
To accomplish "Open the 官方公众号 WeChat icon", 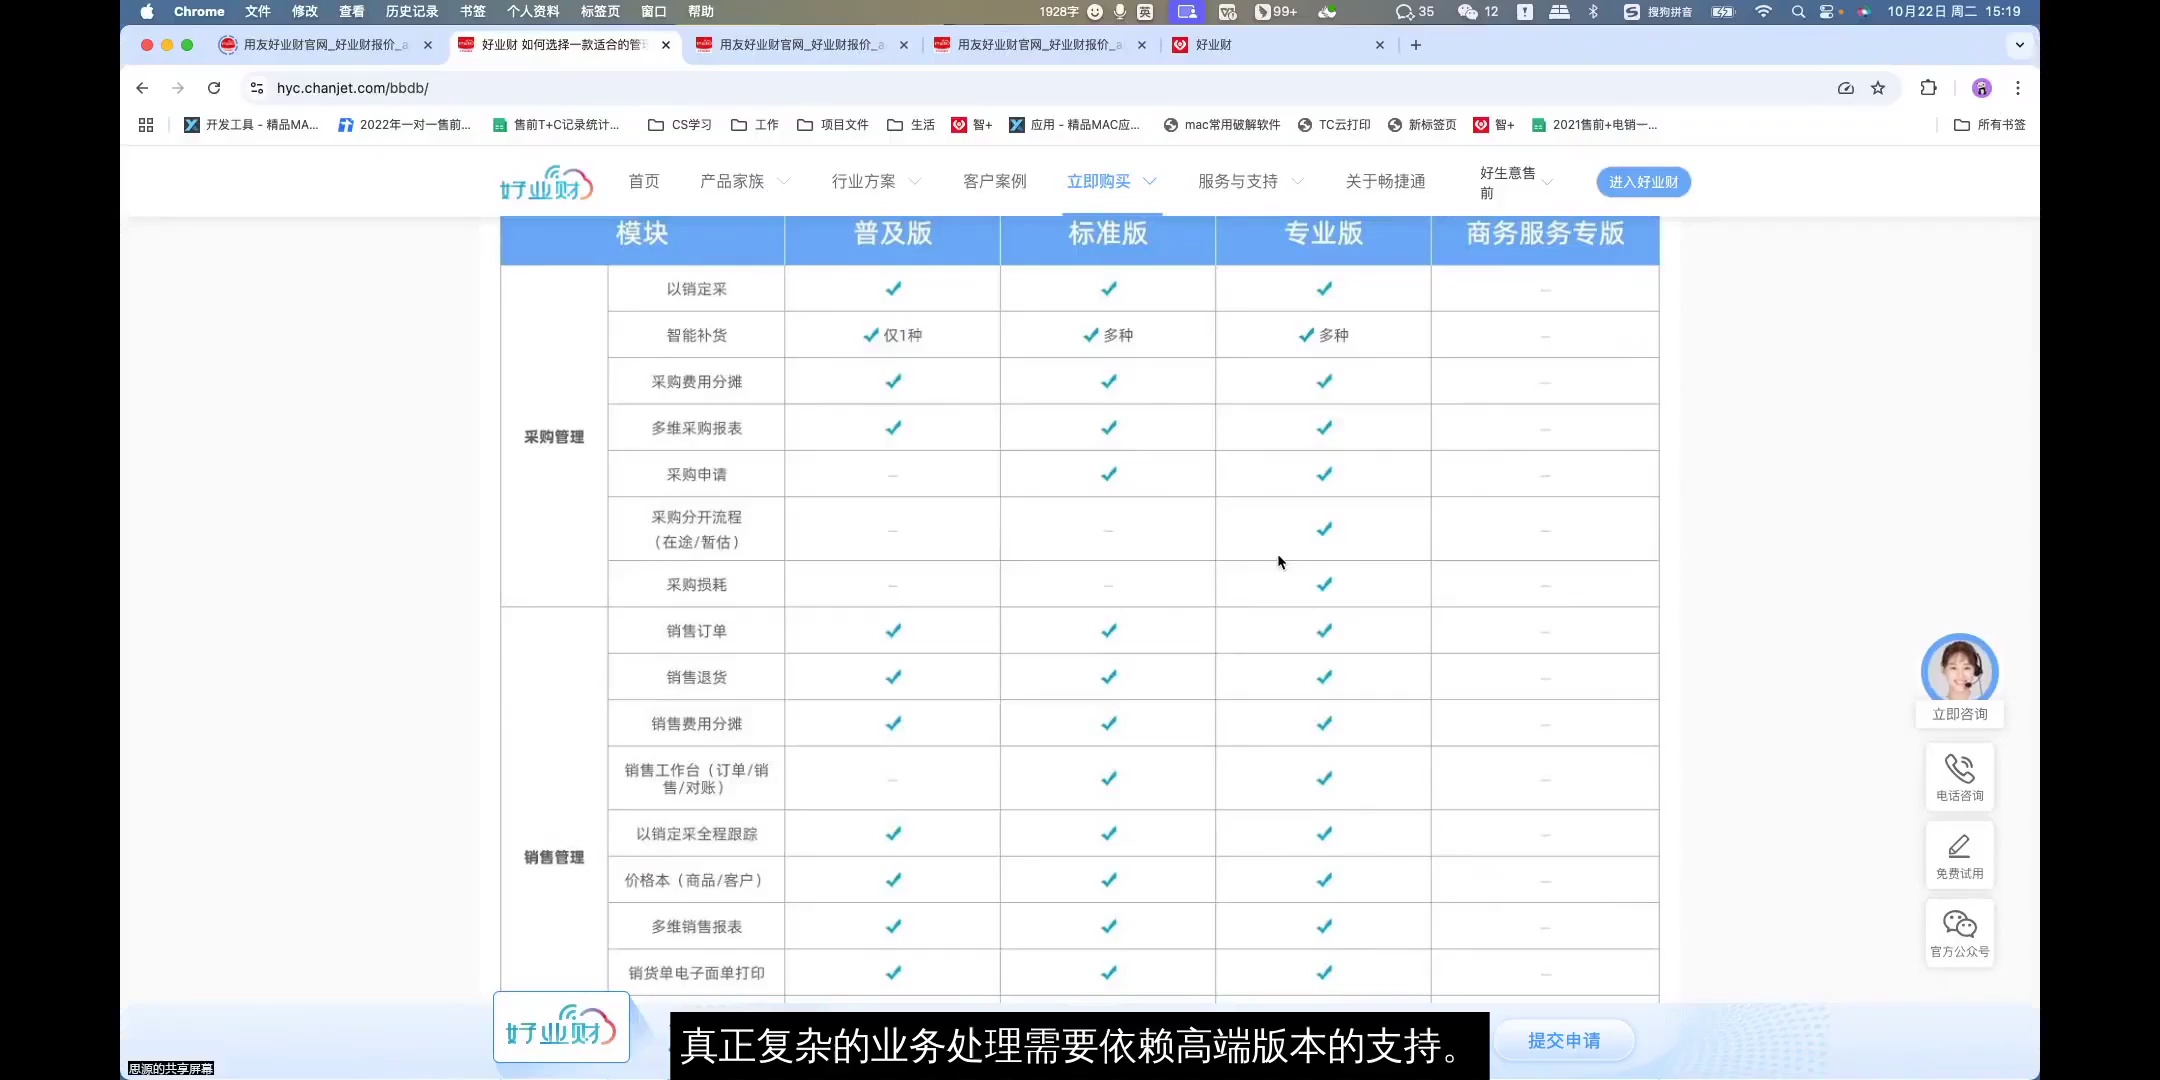I will coord(1958,932).
